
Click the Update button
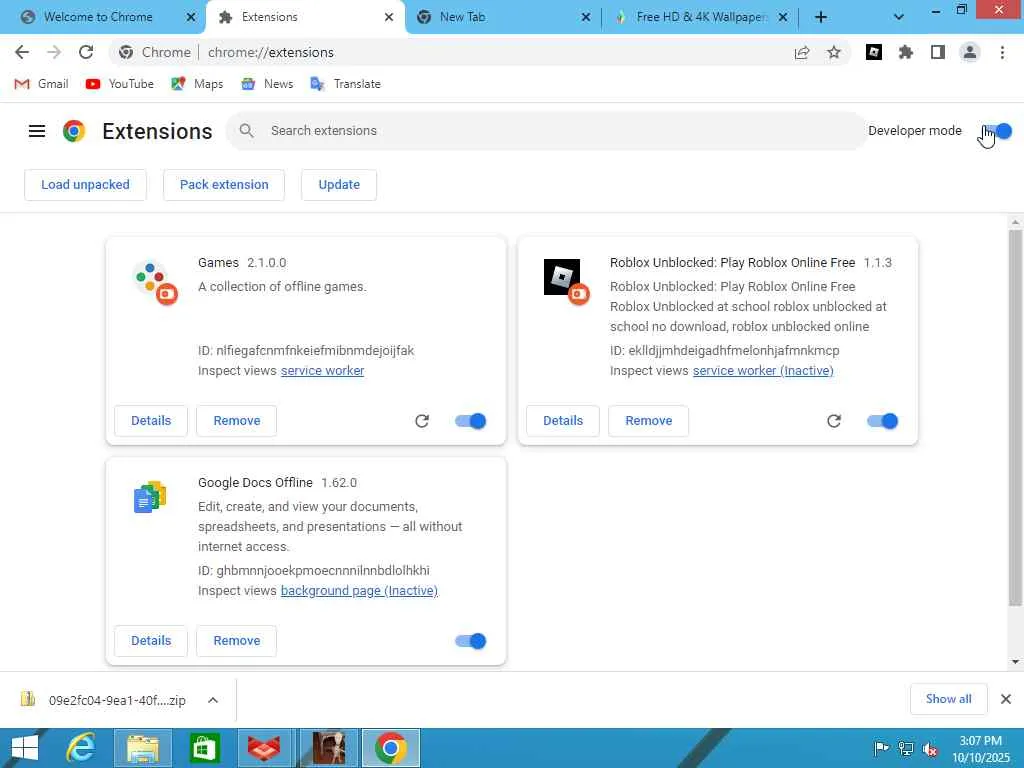click(x=339, y=185)
